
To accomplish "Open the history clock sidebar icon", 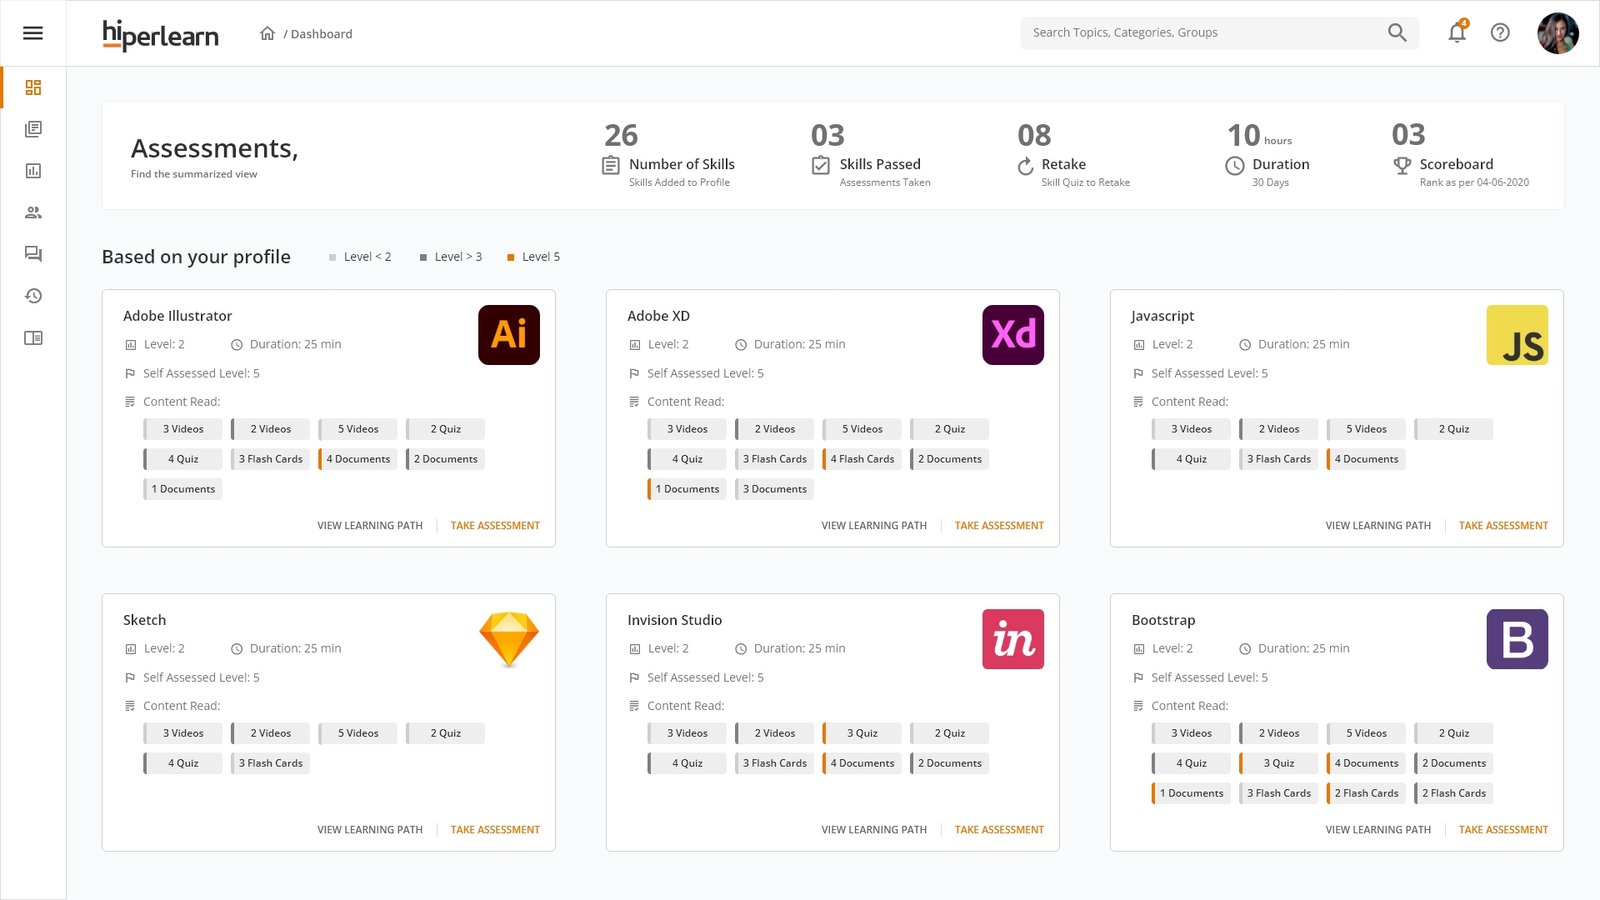I will coord(33,296).
